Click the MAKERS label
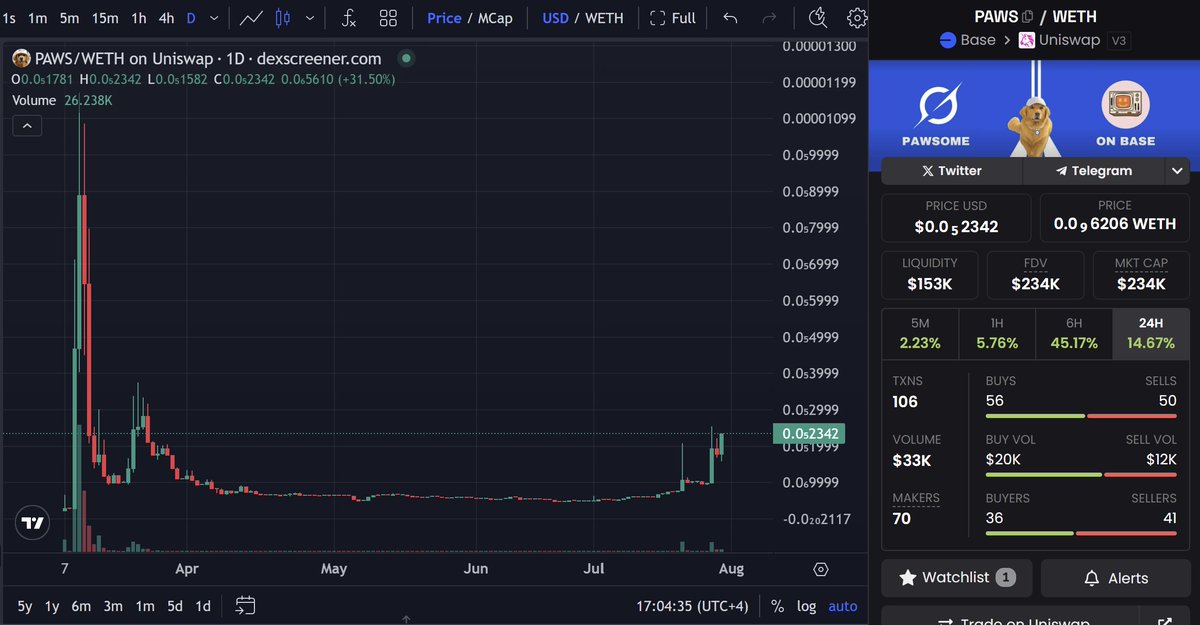1200x625 pixels. 916,497
